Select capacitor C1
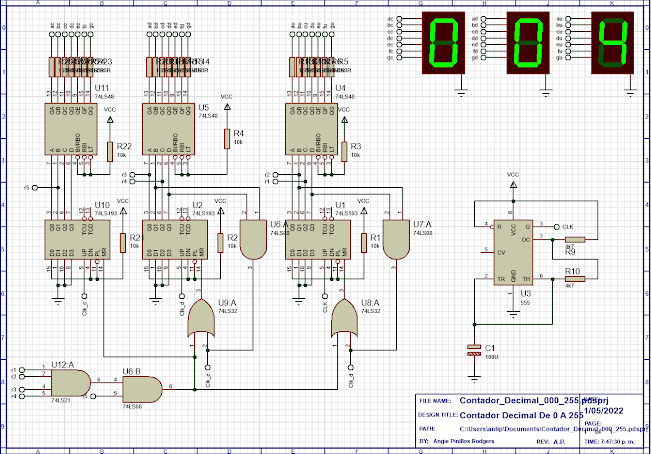Image resolution: width=651 pixels, height=454 pixels. coord(474,350)
